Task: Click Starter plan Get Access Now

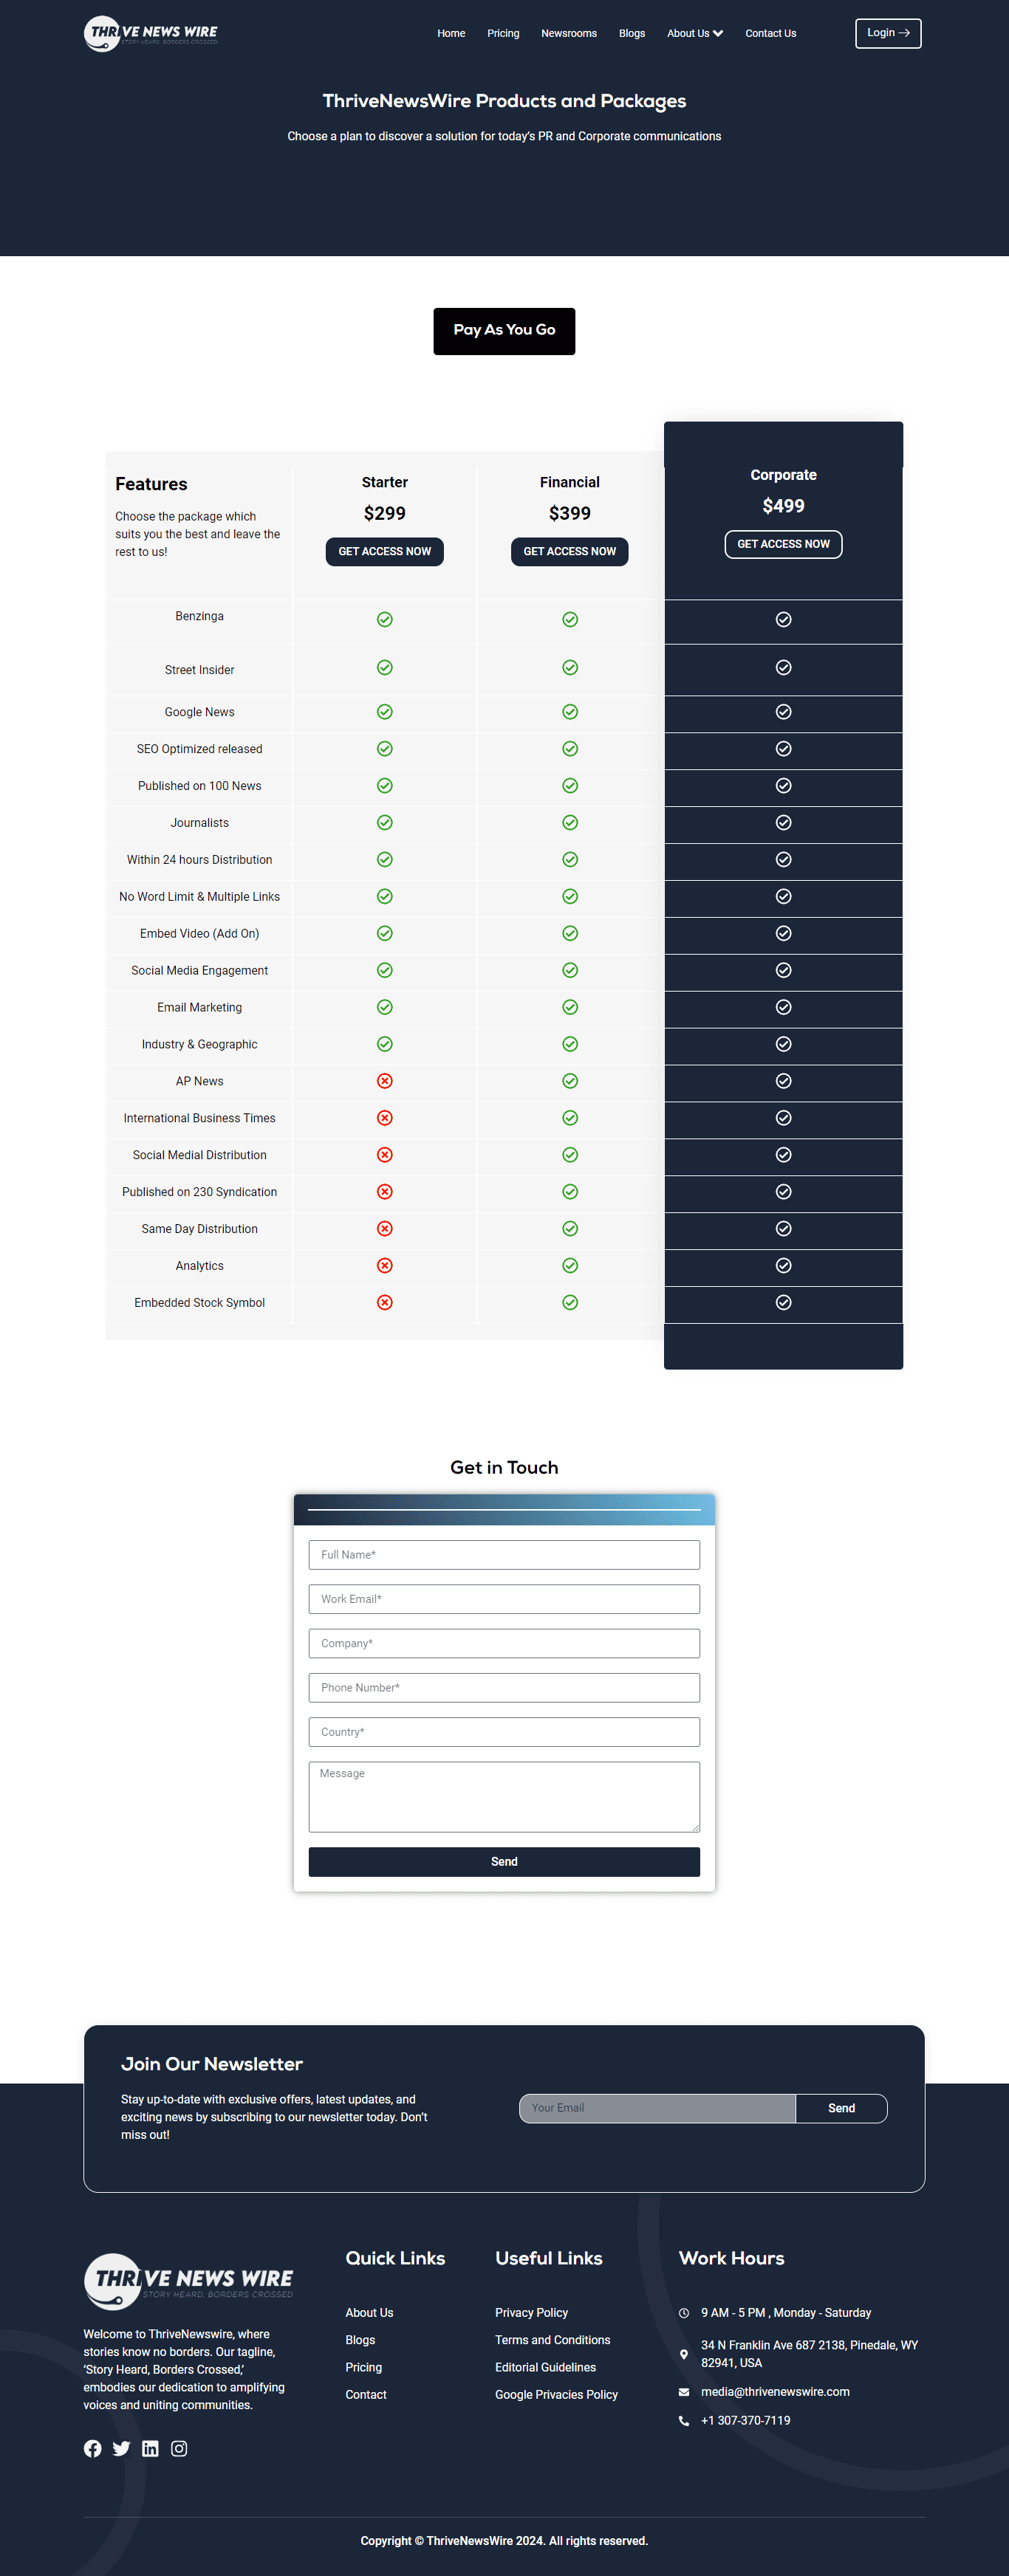Action: [x=385, y=551]
